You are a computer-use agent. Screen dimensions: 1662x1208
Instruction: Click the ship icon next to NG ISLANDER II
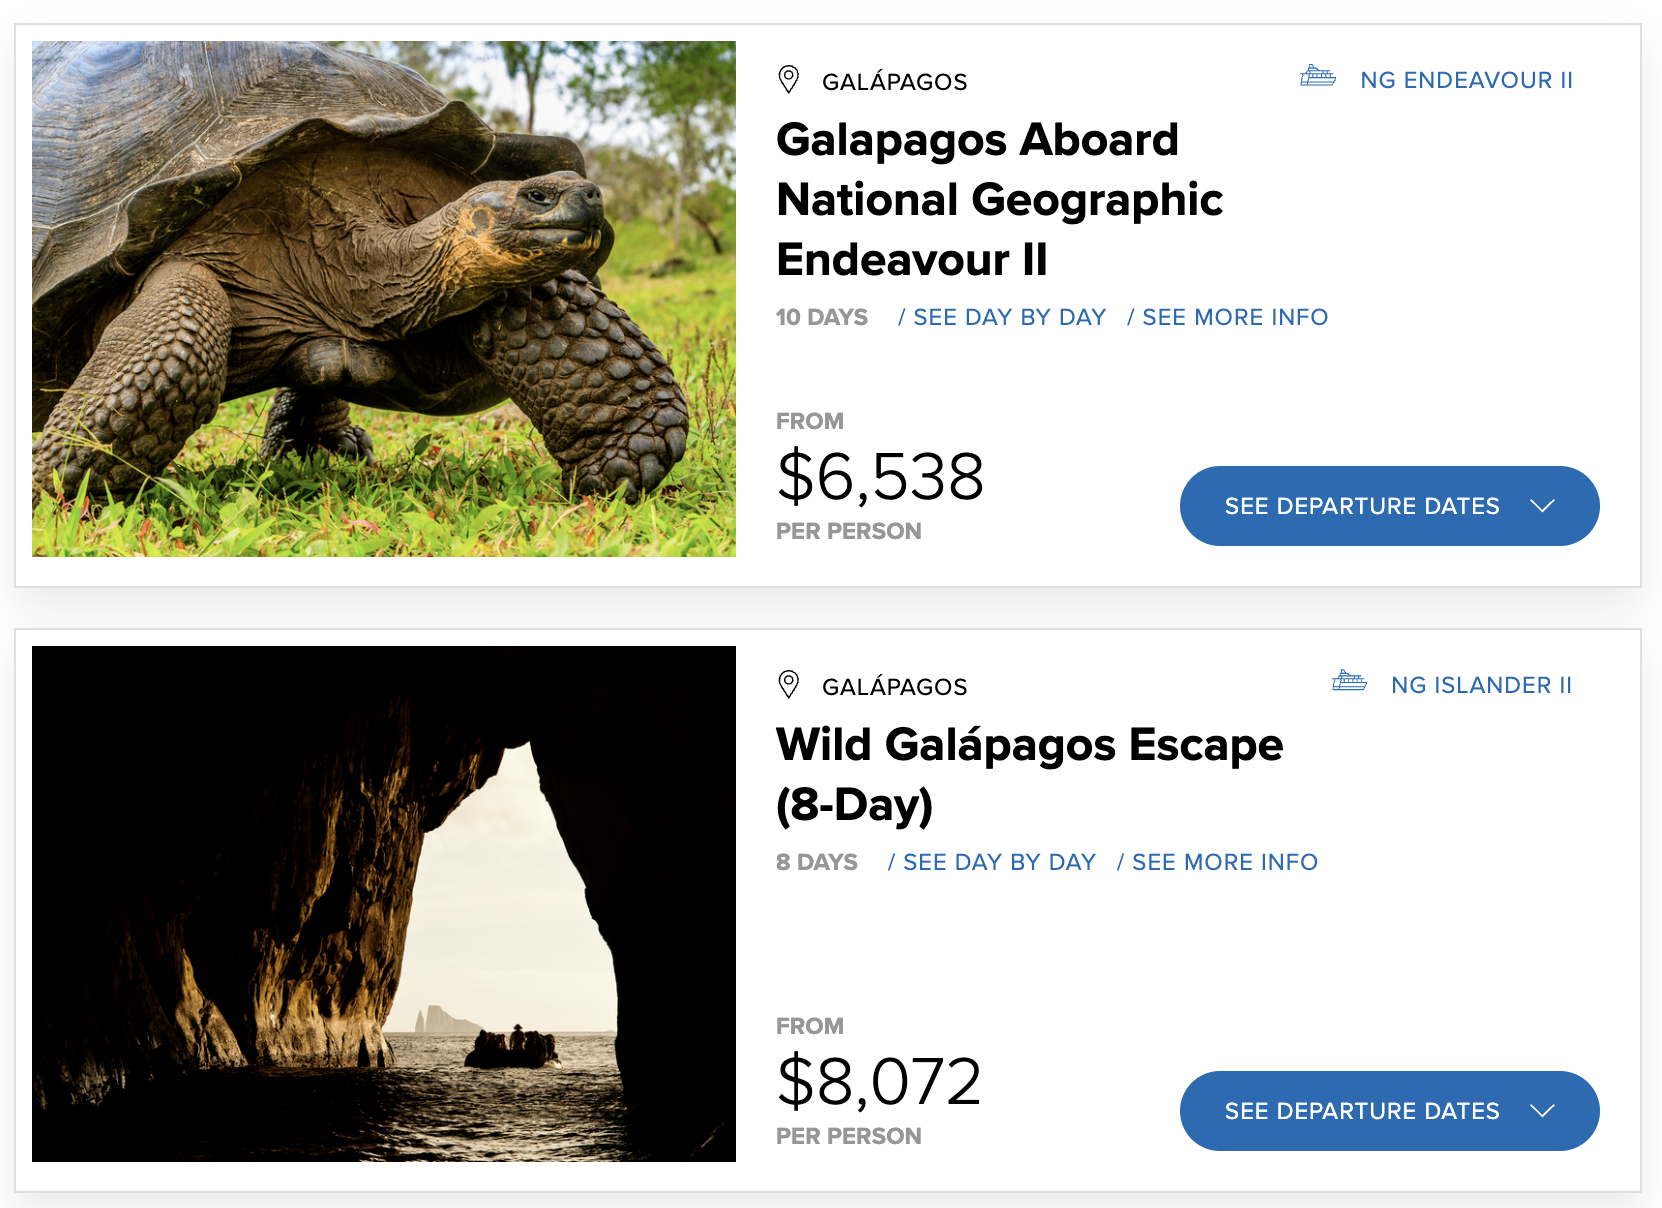[x=1351, y=681]
